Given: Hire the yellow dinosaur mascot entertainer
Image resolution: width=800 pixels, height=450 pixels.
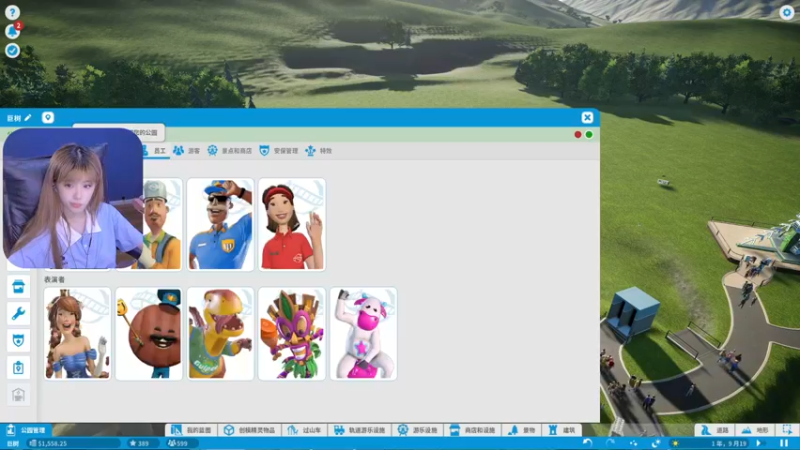Looking at the screenshot, I should pos(220,334).
